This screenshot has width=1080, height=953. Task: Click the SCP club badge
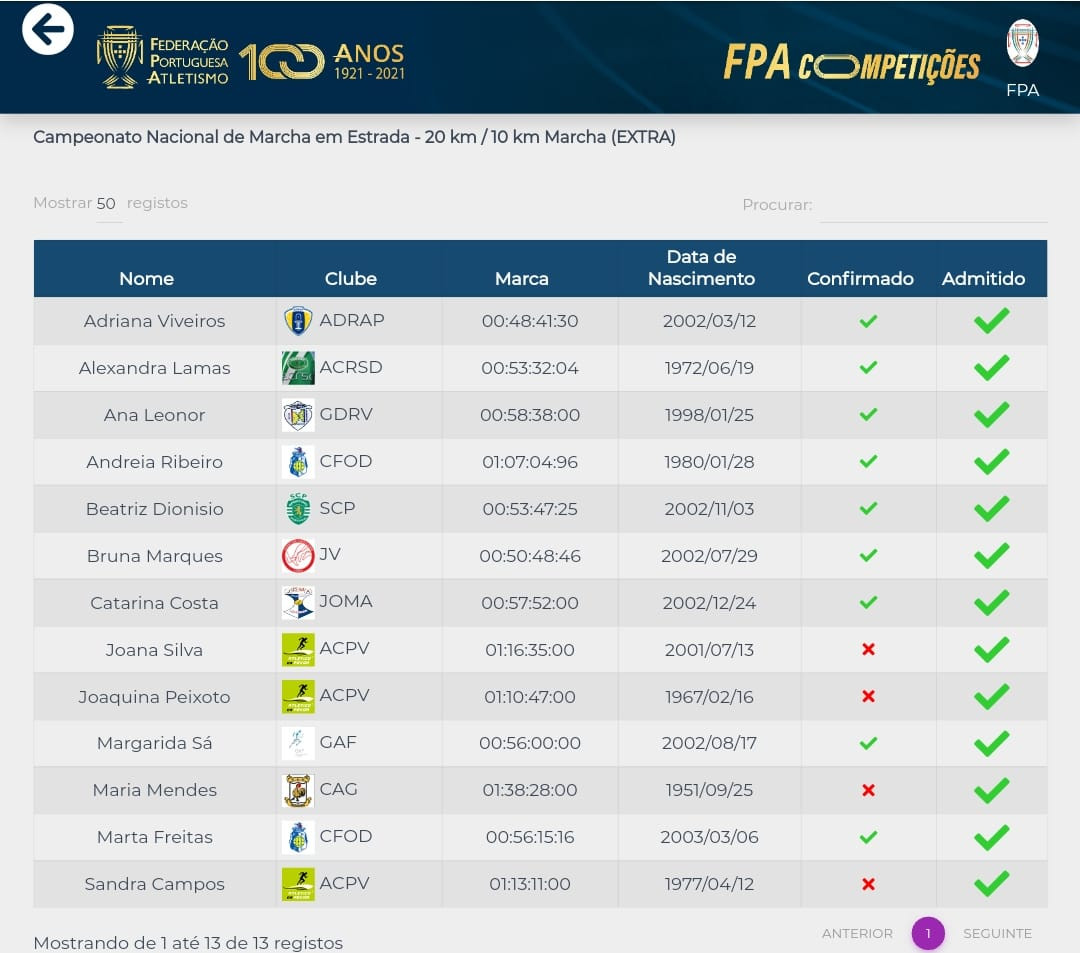(298, 508)
